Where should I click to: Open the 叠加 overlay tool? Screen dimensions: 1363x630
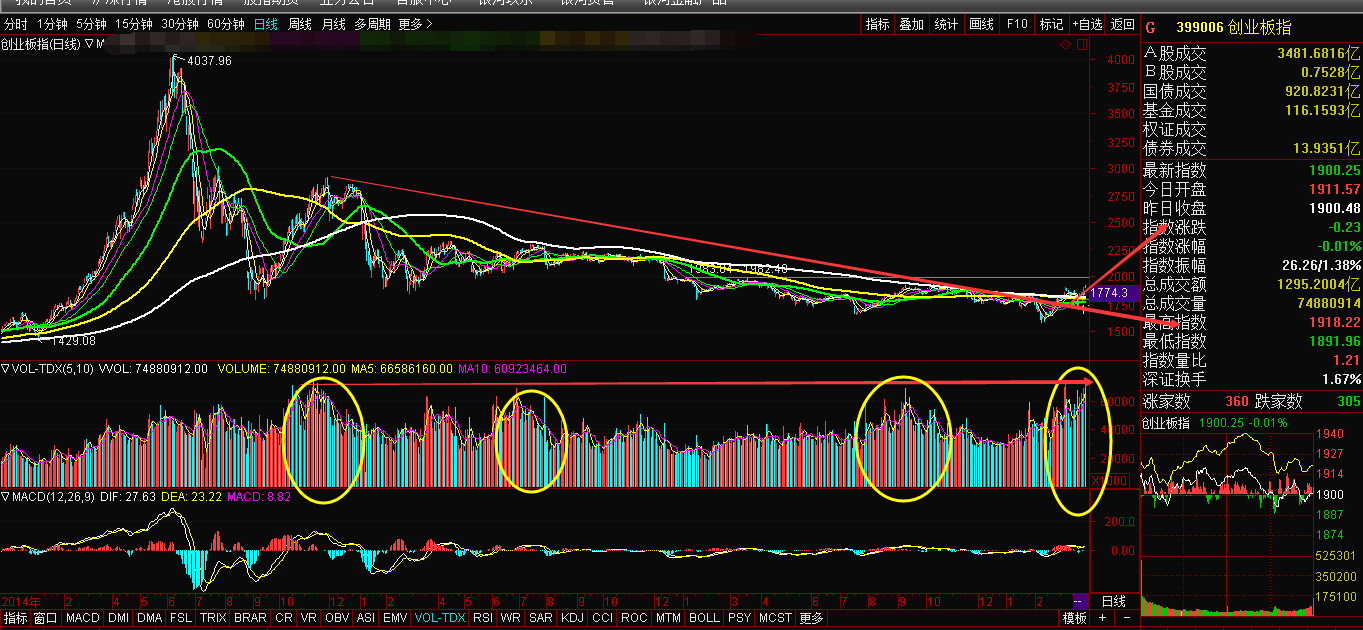[x=911, y=24]
